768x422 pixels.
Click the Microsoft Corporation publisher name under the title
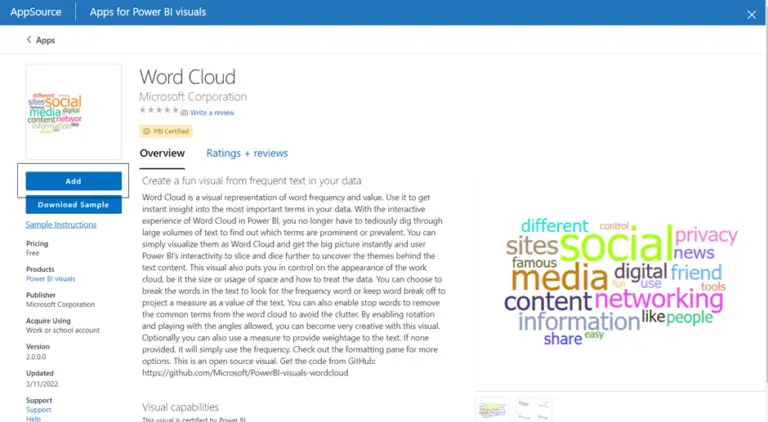coord(193,97)
